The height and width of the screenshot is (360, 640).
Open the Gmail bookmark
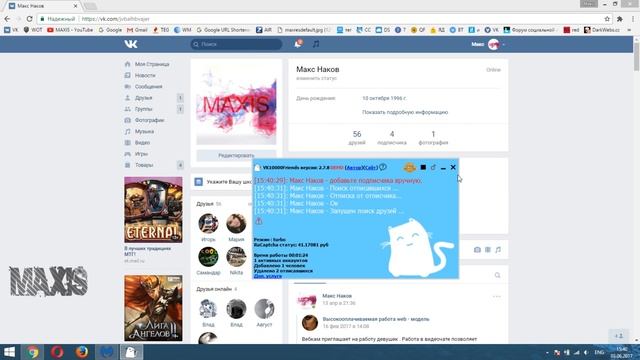click(137, 30)
